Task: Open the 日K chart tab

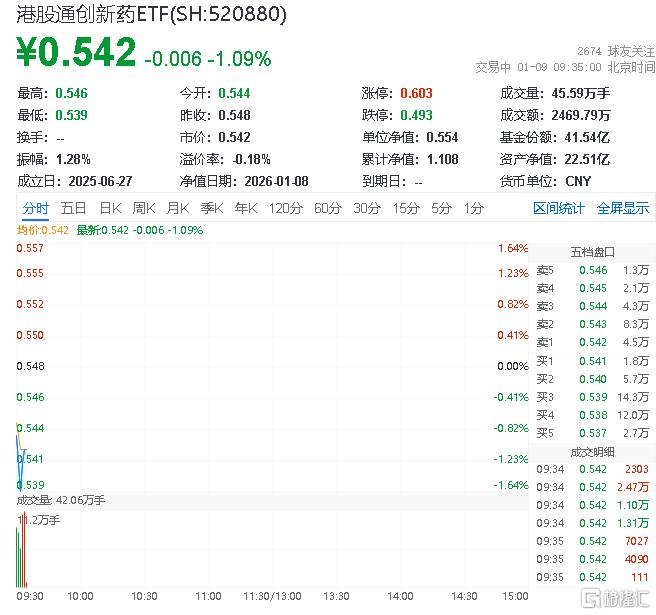Action: 110,208
